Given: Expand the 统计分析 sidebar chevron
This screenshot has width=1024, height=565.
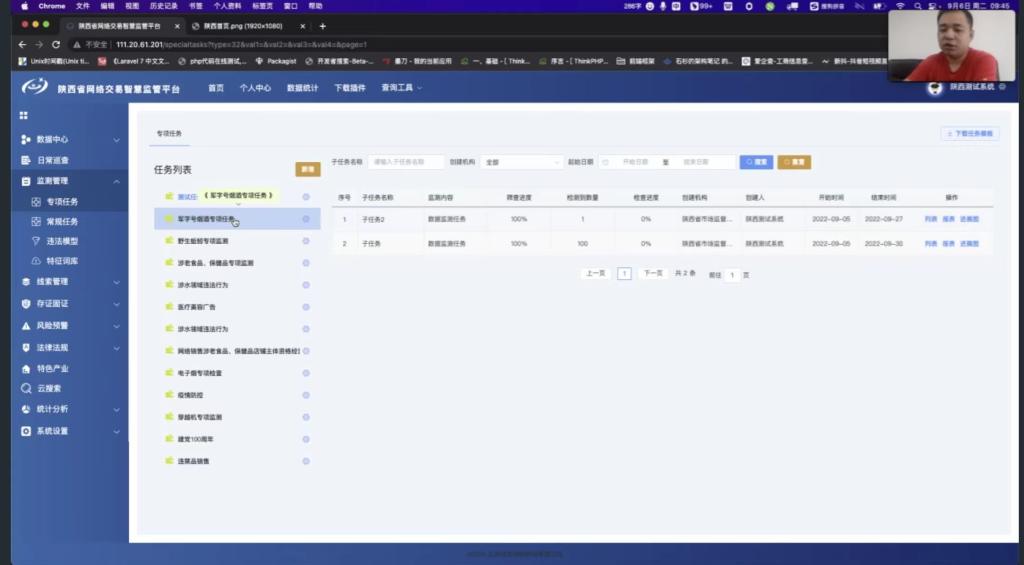Looking at the screenshot, I should pyautogui.click(x=116, y=409).
